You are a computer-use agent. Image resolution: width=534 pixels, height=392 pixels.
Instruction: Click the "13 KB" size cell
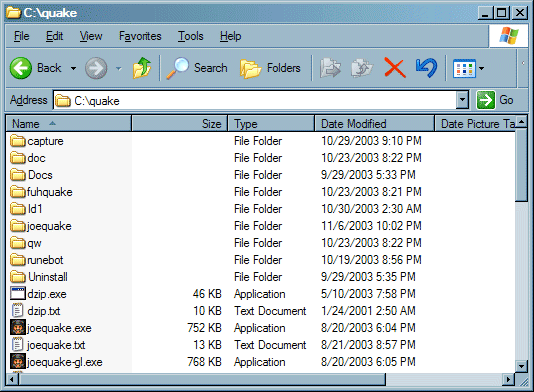(x=207, y=345)
